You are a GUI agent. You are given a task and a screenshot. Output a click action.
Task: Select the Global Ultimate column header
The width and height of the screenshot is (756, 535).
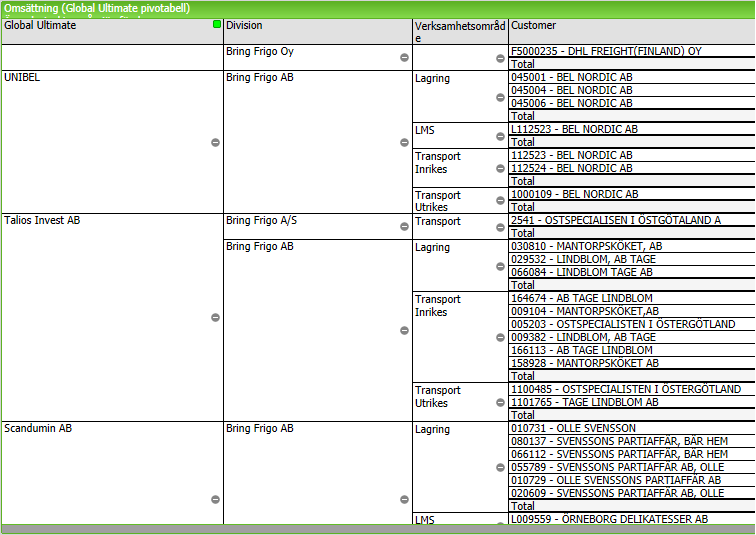(112, 31)
